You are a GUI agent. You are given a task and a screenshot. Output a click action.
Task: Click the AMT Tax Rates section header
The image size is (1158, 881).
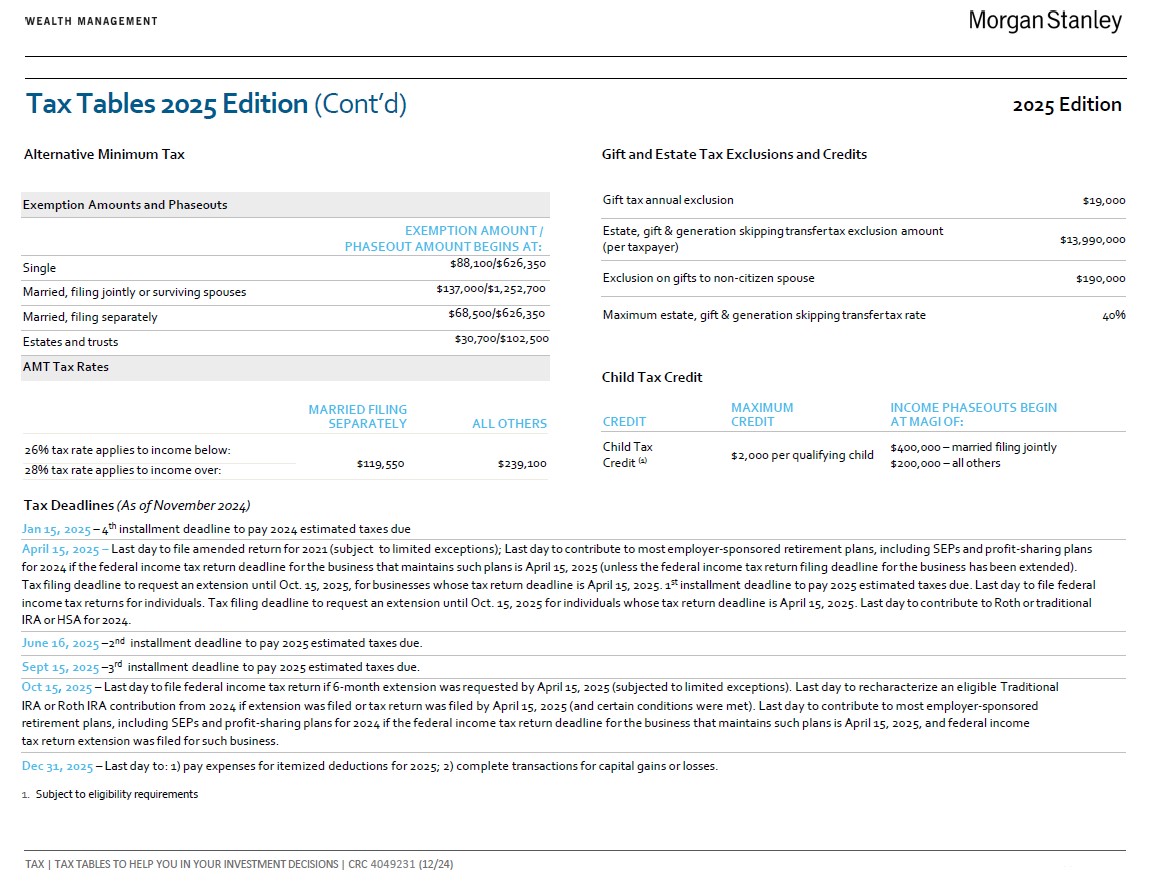[x=66, y=367]
